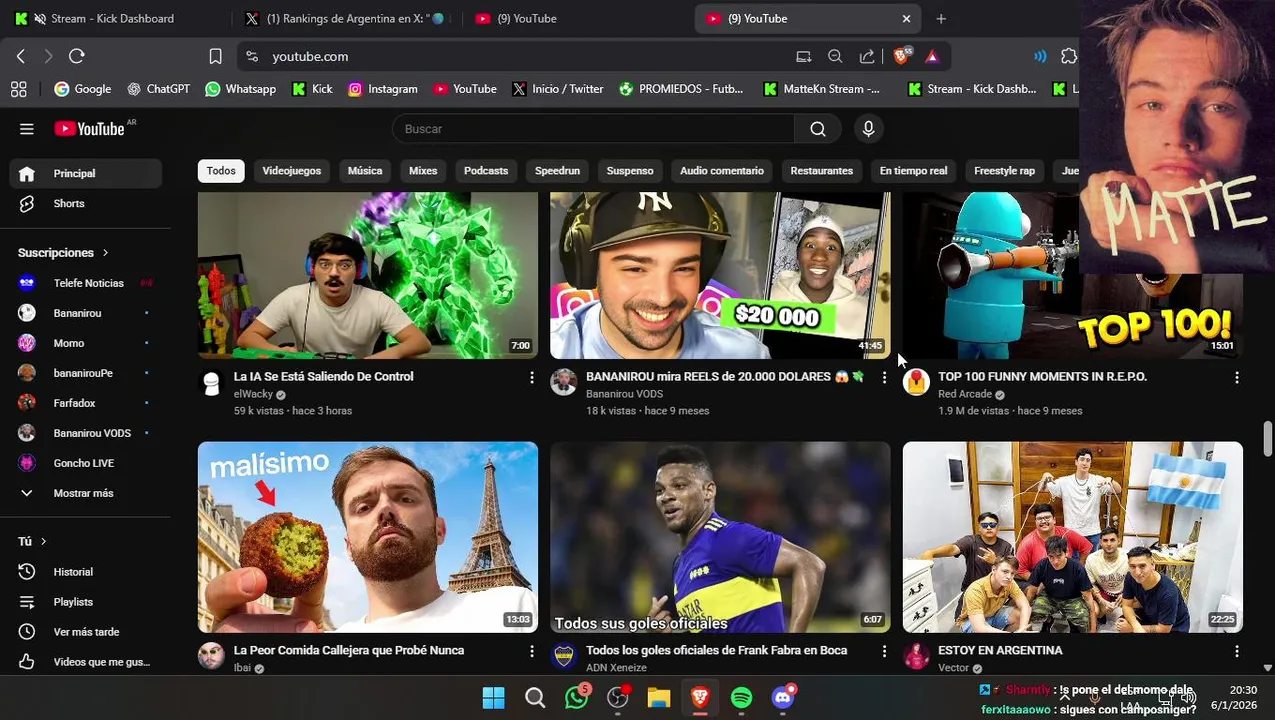Open the zoom magnifier icon in address bar
Viewport: 1275px width, 720px height.
tap(835, 56)
